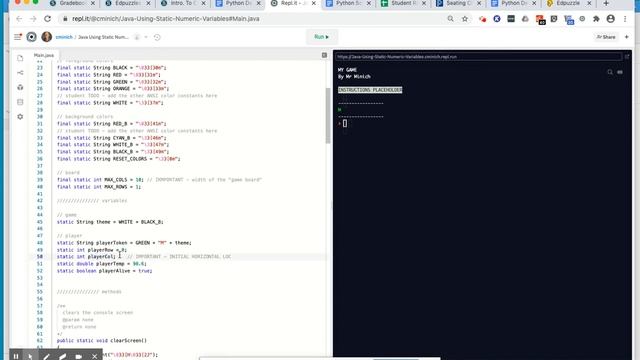Bookmark this page with star icon
The height and width of the screenshot is (360, 640).
click(x=465, y=19)
